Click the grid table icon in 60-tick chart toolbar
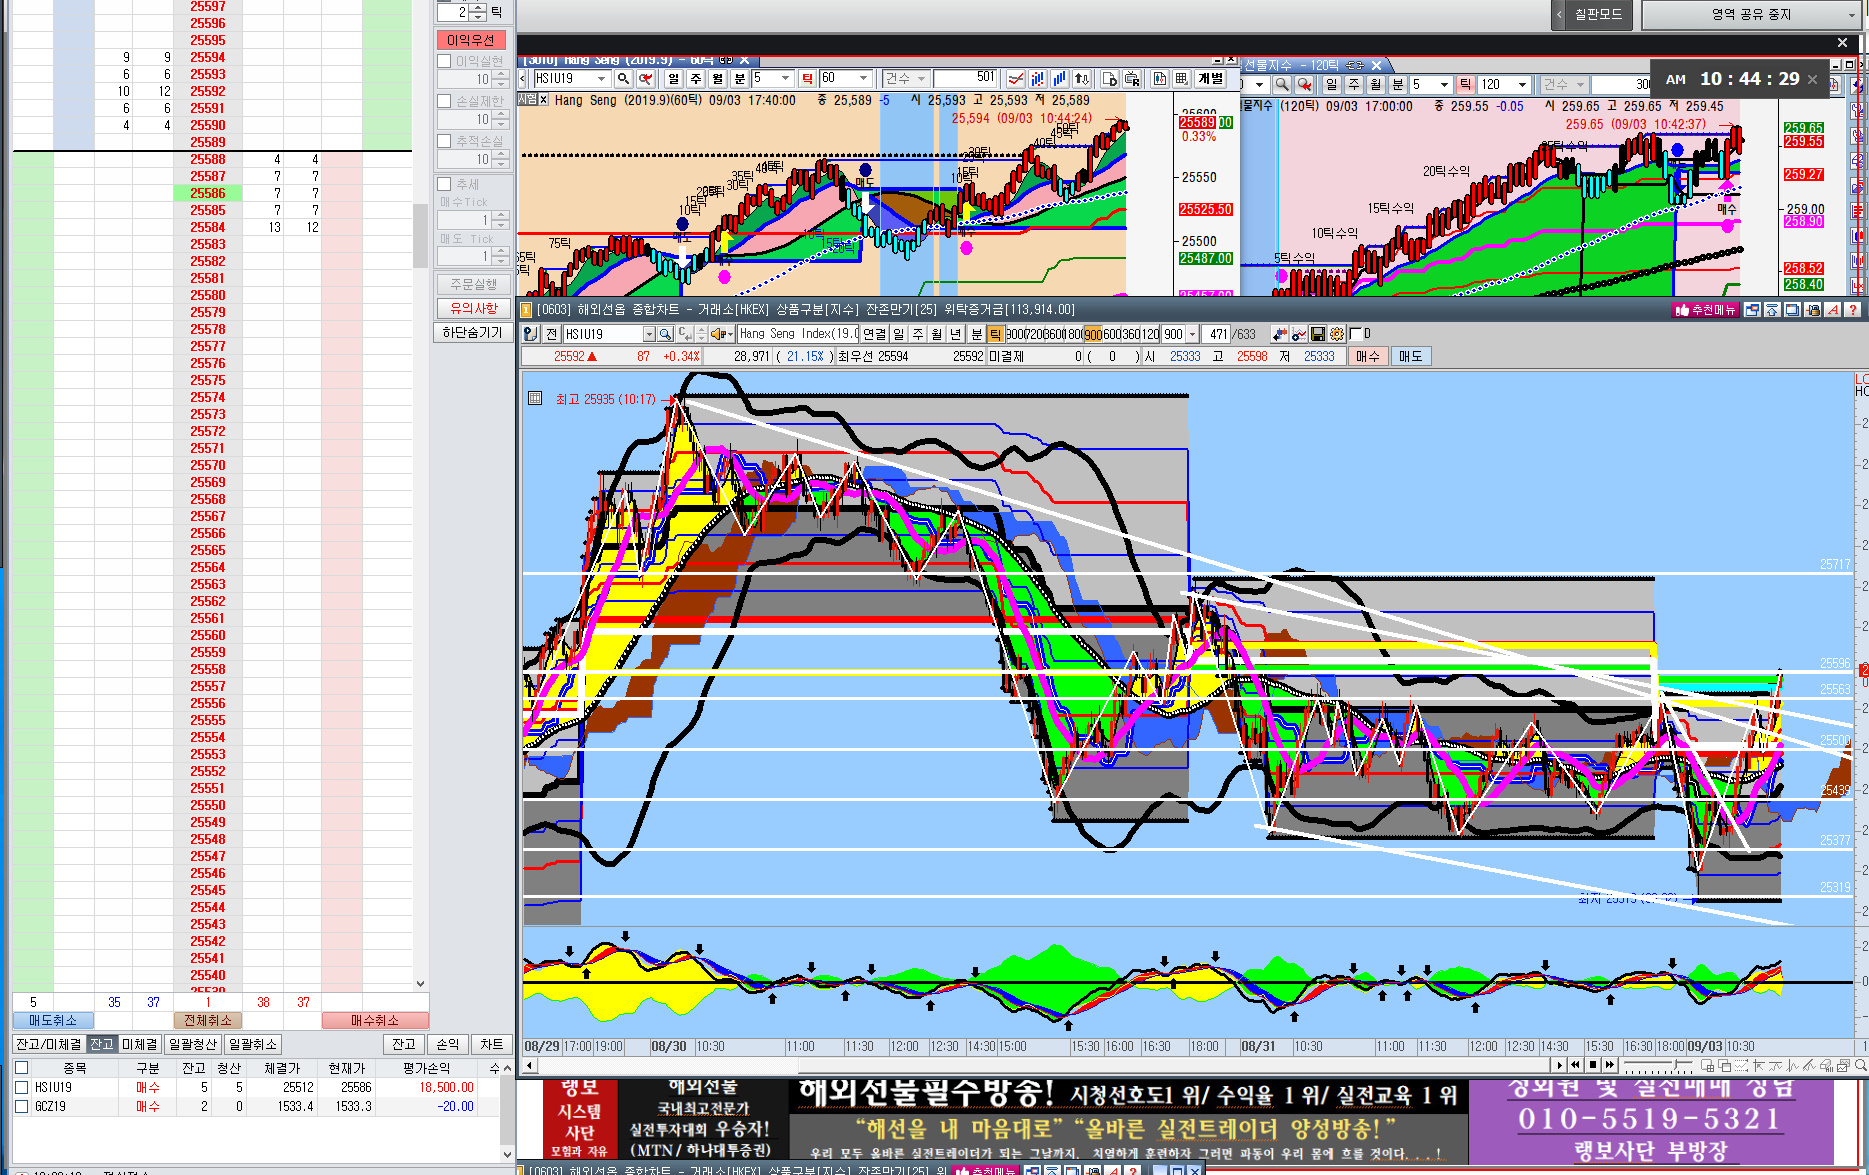This screenshot has height=1175, width=1869. pyautogui.click(x=1182, y=78)
